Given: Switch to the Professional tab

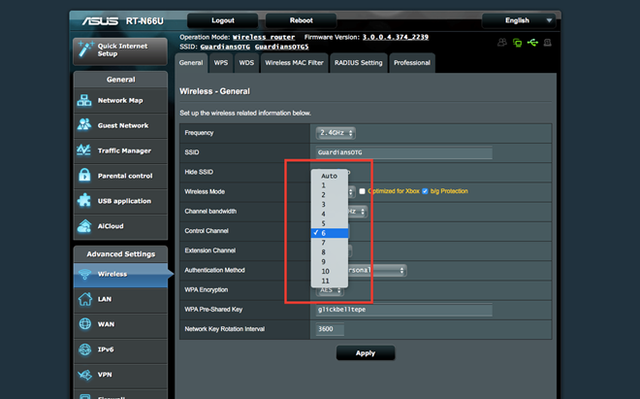Looking at the screenshot, I should click(412, 63).
